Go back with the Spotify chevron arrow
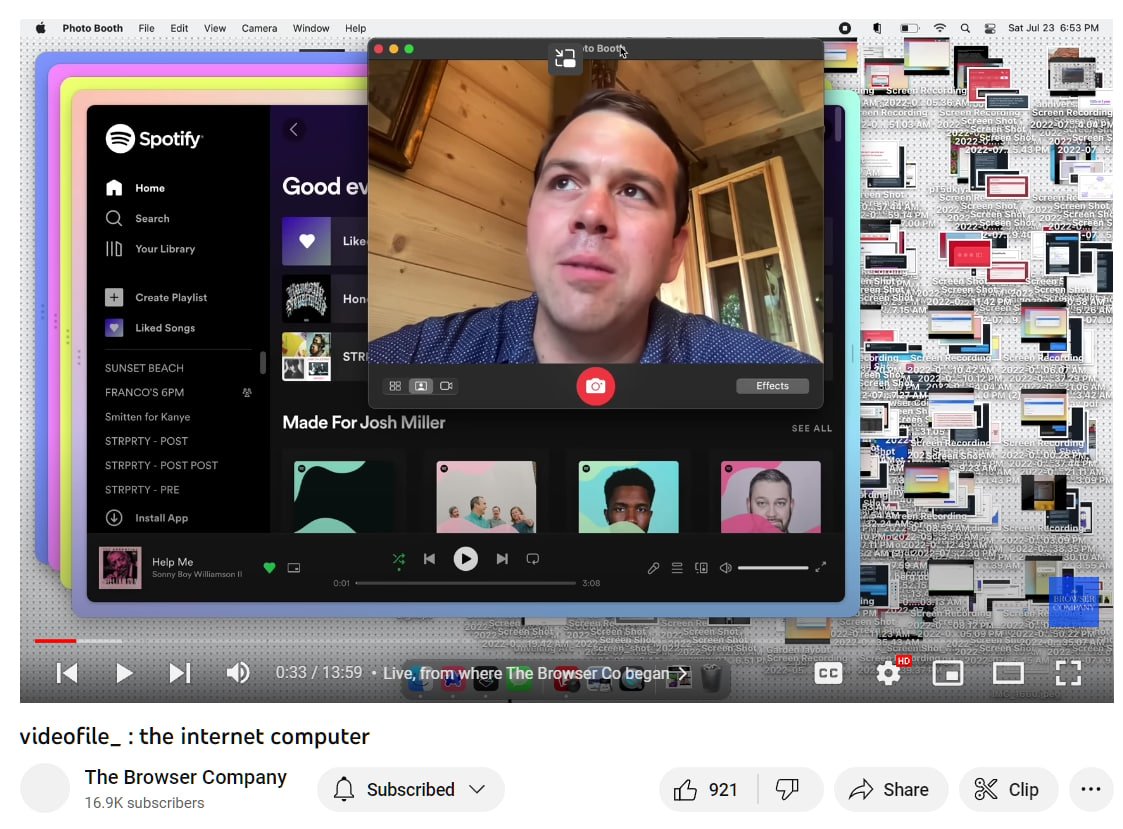 (294, 130)
